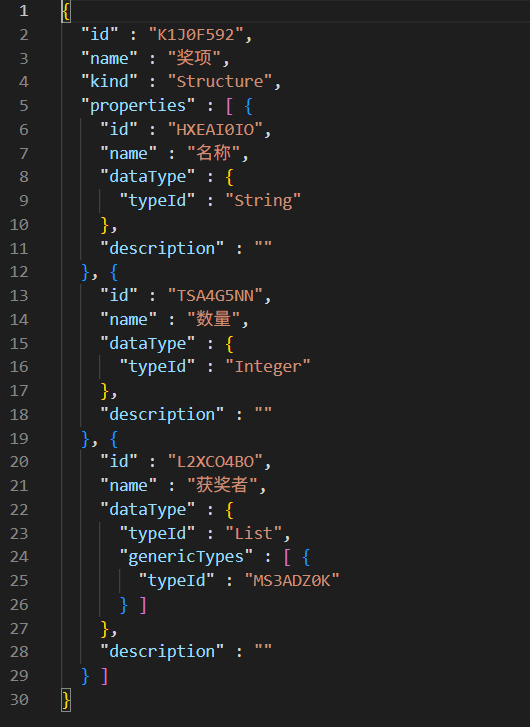
Task: Click the yellow closing brace on line 27
Action: pyautogui.click(x=105, y=628)
